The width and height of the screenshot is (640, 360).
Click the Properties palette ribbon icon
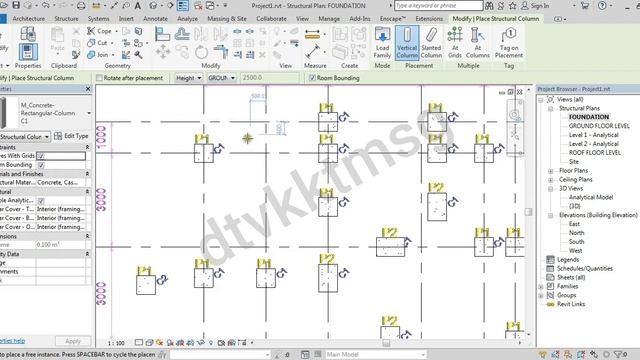click(28, 52)
